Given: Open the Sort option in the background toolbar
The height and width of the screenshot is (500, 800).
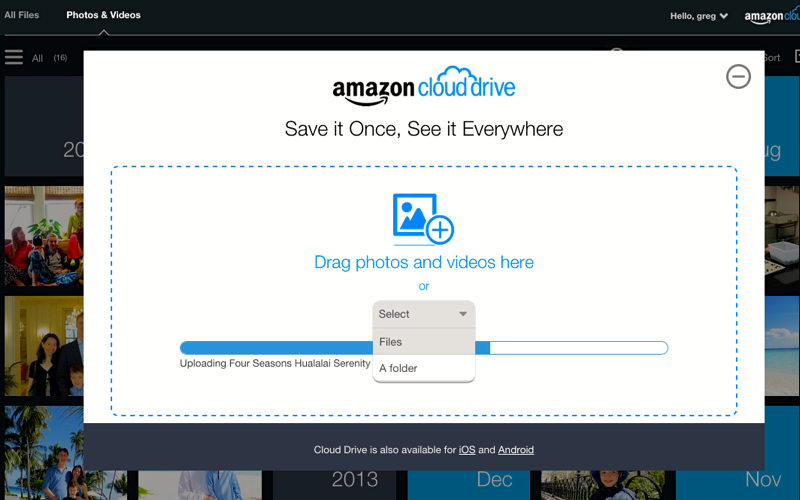Looking at the screenshot, I should pos(772,58).
